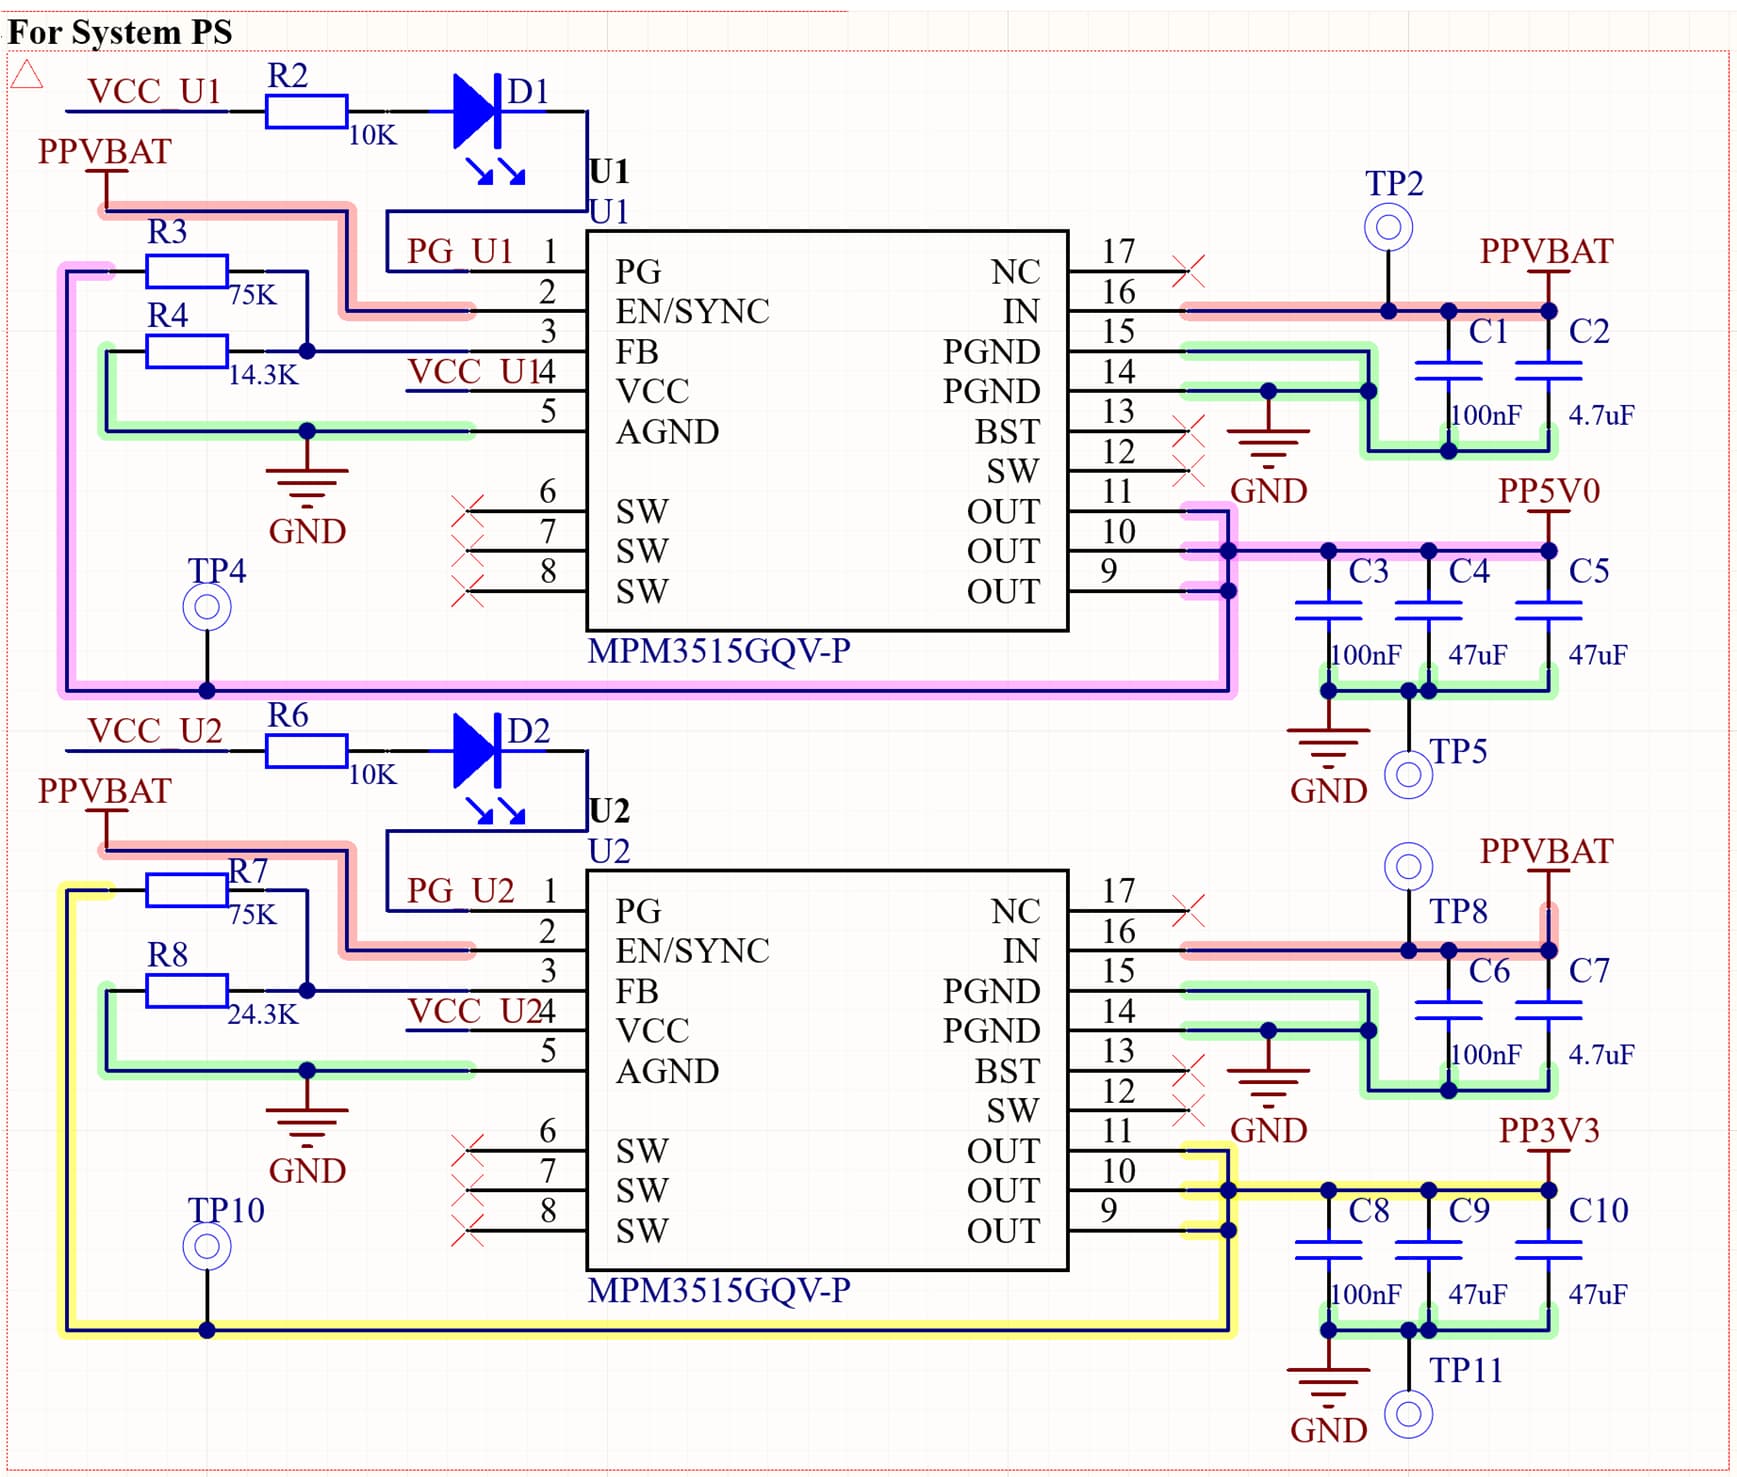This screenshot has width=1737, height=1477.
Task: Pick the TP11 test point circle
Action: pos(1408,1414)
